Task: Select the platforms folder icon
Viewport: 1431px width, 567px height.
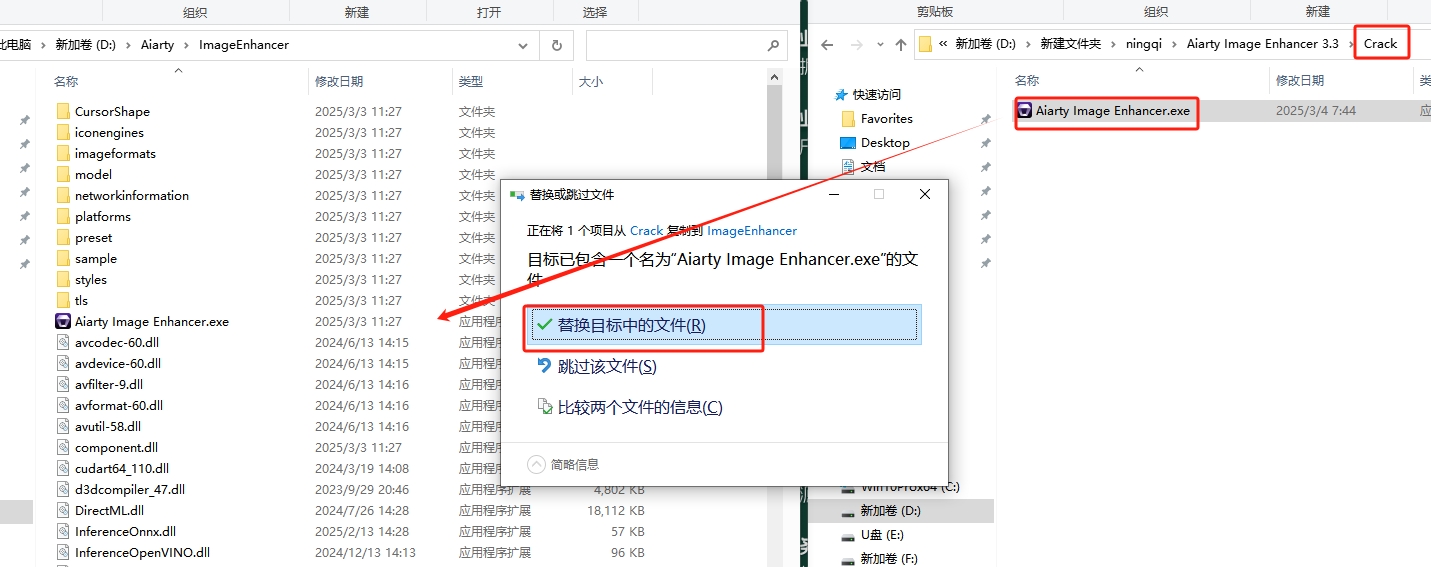Action: [63, 216]
